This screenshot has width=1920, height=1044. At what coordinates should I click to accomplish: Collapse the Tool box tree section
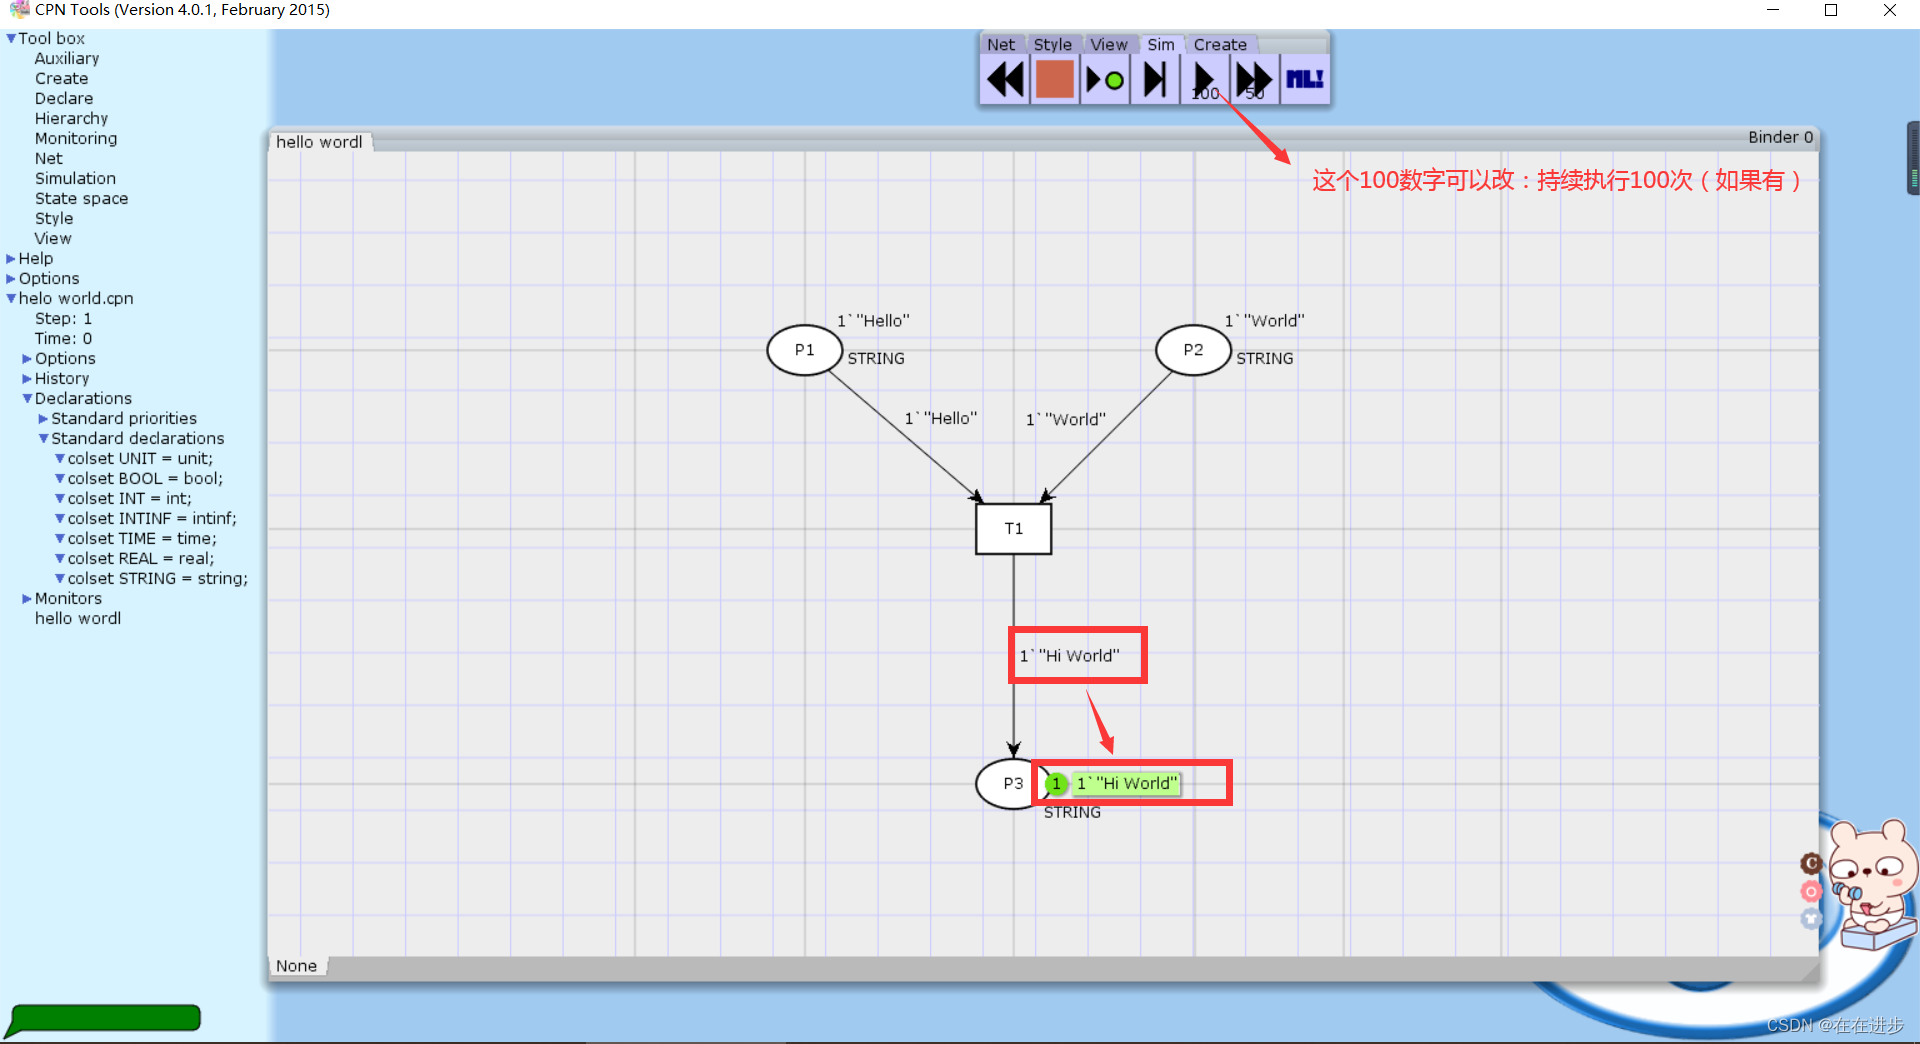pos(10,38)
